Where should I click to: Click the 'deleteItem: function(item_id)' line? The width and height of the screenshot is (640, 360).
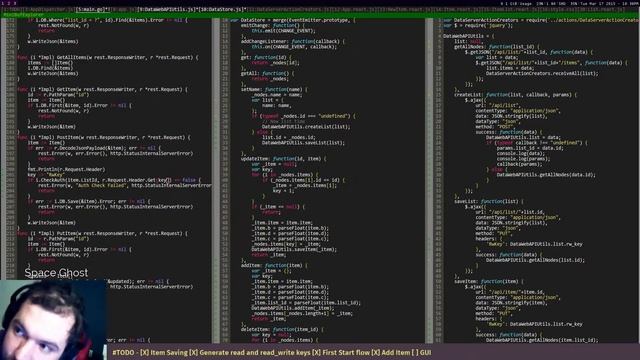[282, 329]
